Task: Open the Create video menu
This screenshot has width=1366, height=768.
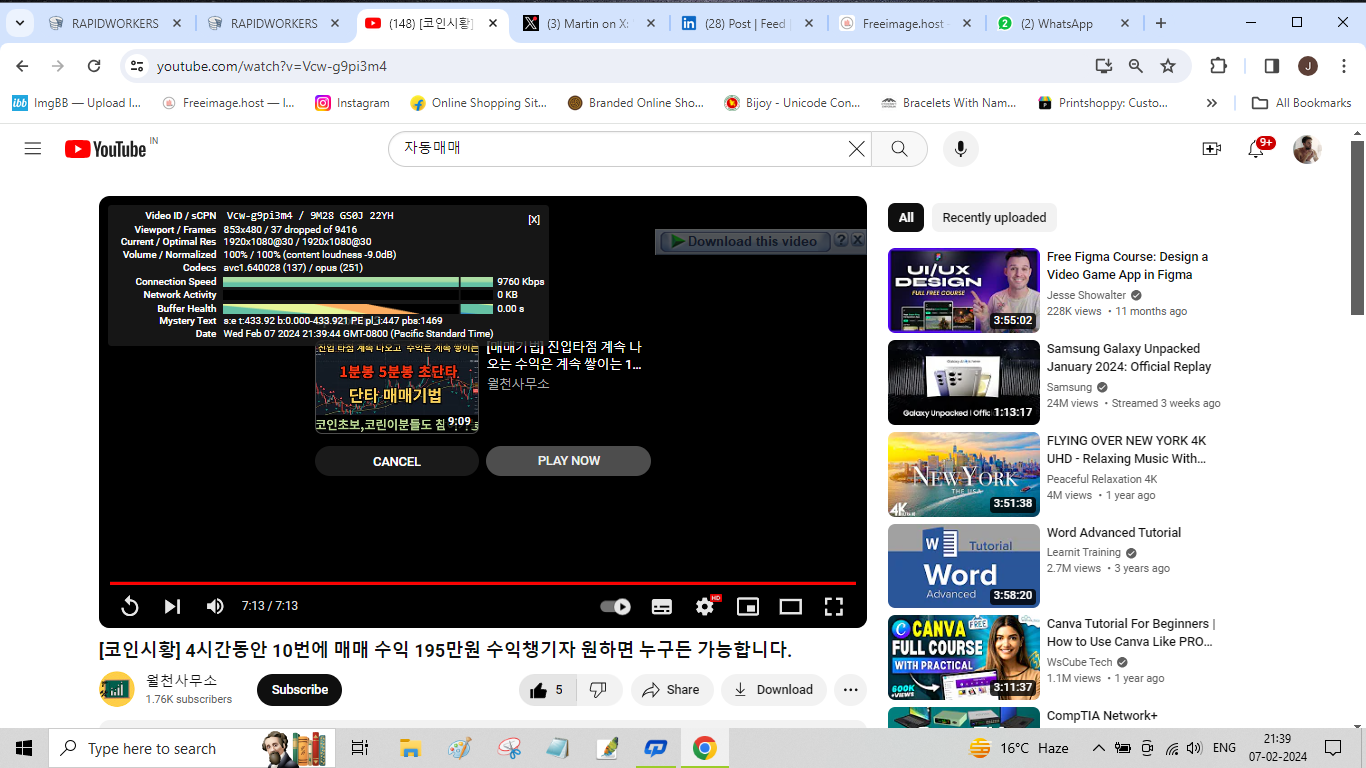Action: [x=1211, y=149]
